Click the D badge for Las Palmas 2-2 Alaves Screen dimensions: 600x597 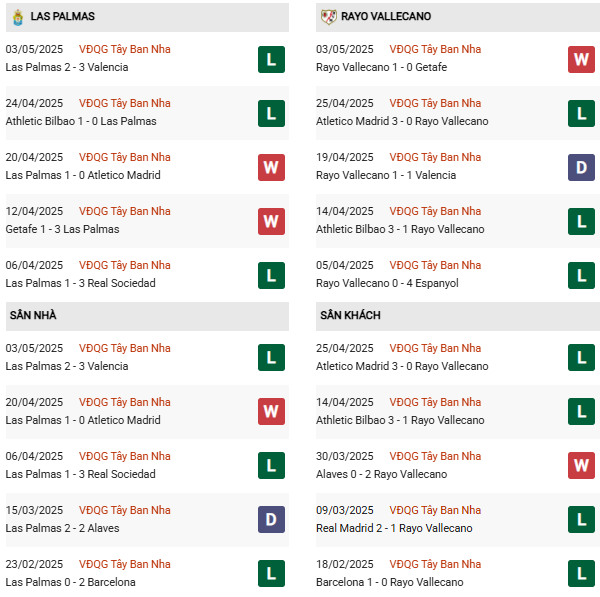click(x=271, y=520)
